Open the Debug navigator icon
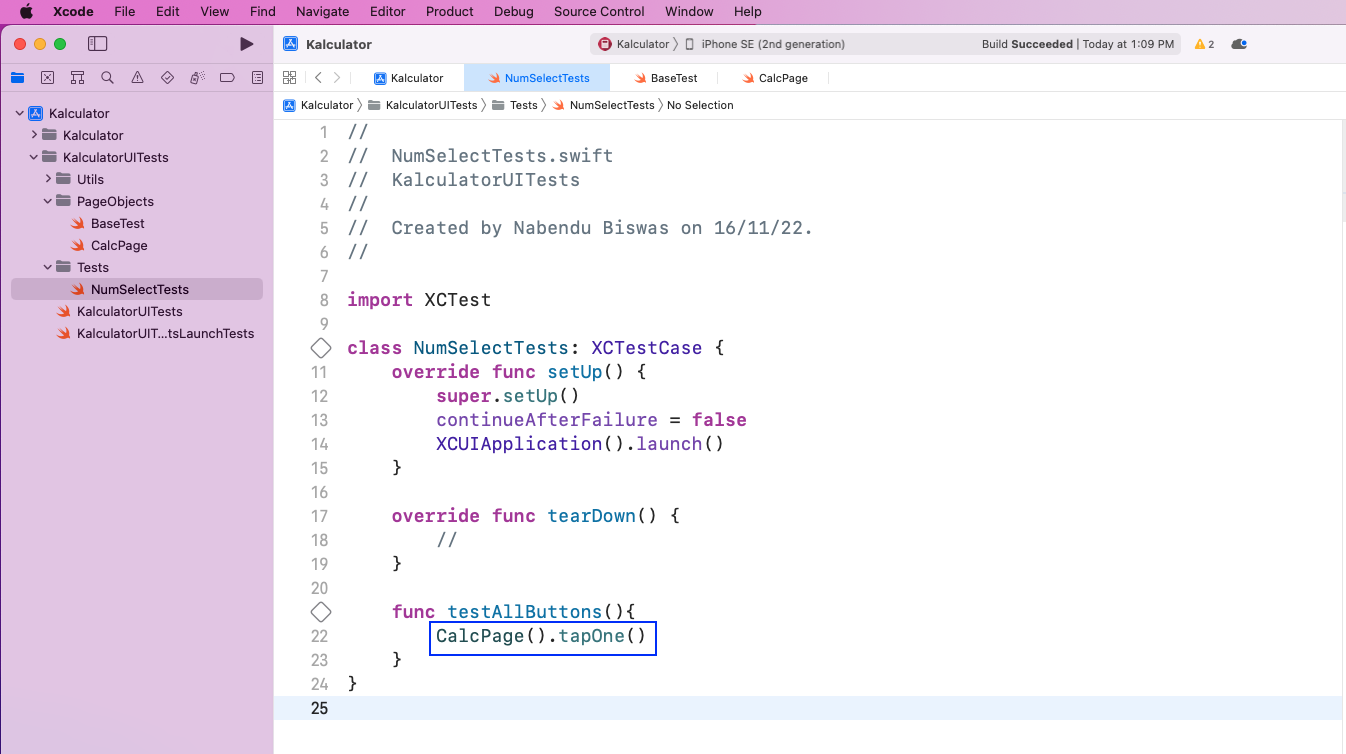The image size is (1346, 754). [197, 78]
